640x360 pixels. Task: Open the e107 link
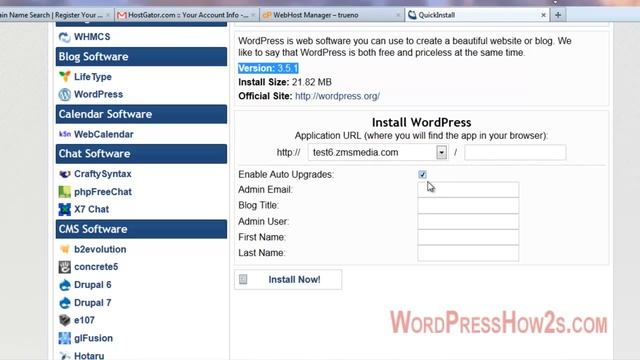(84, 320)
